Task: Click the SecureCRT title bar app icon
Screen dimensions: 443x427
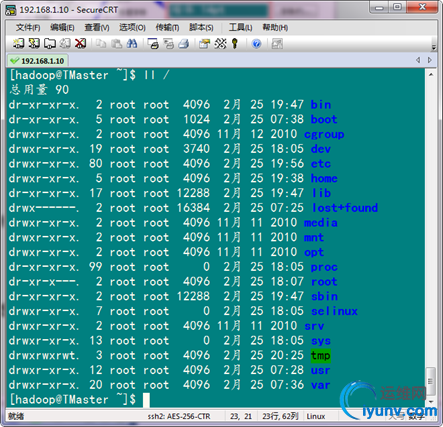Action: click(x=11, y=10)
